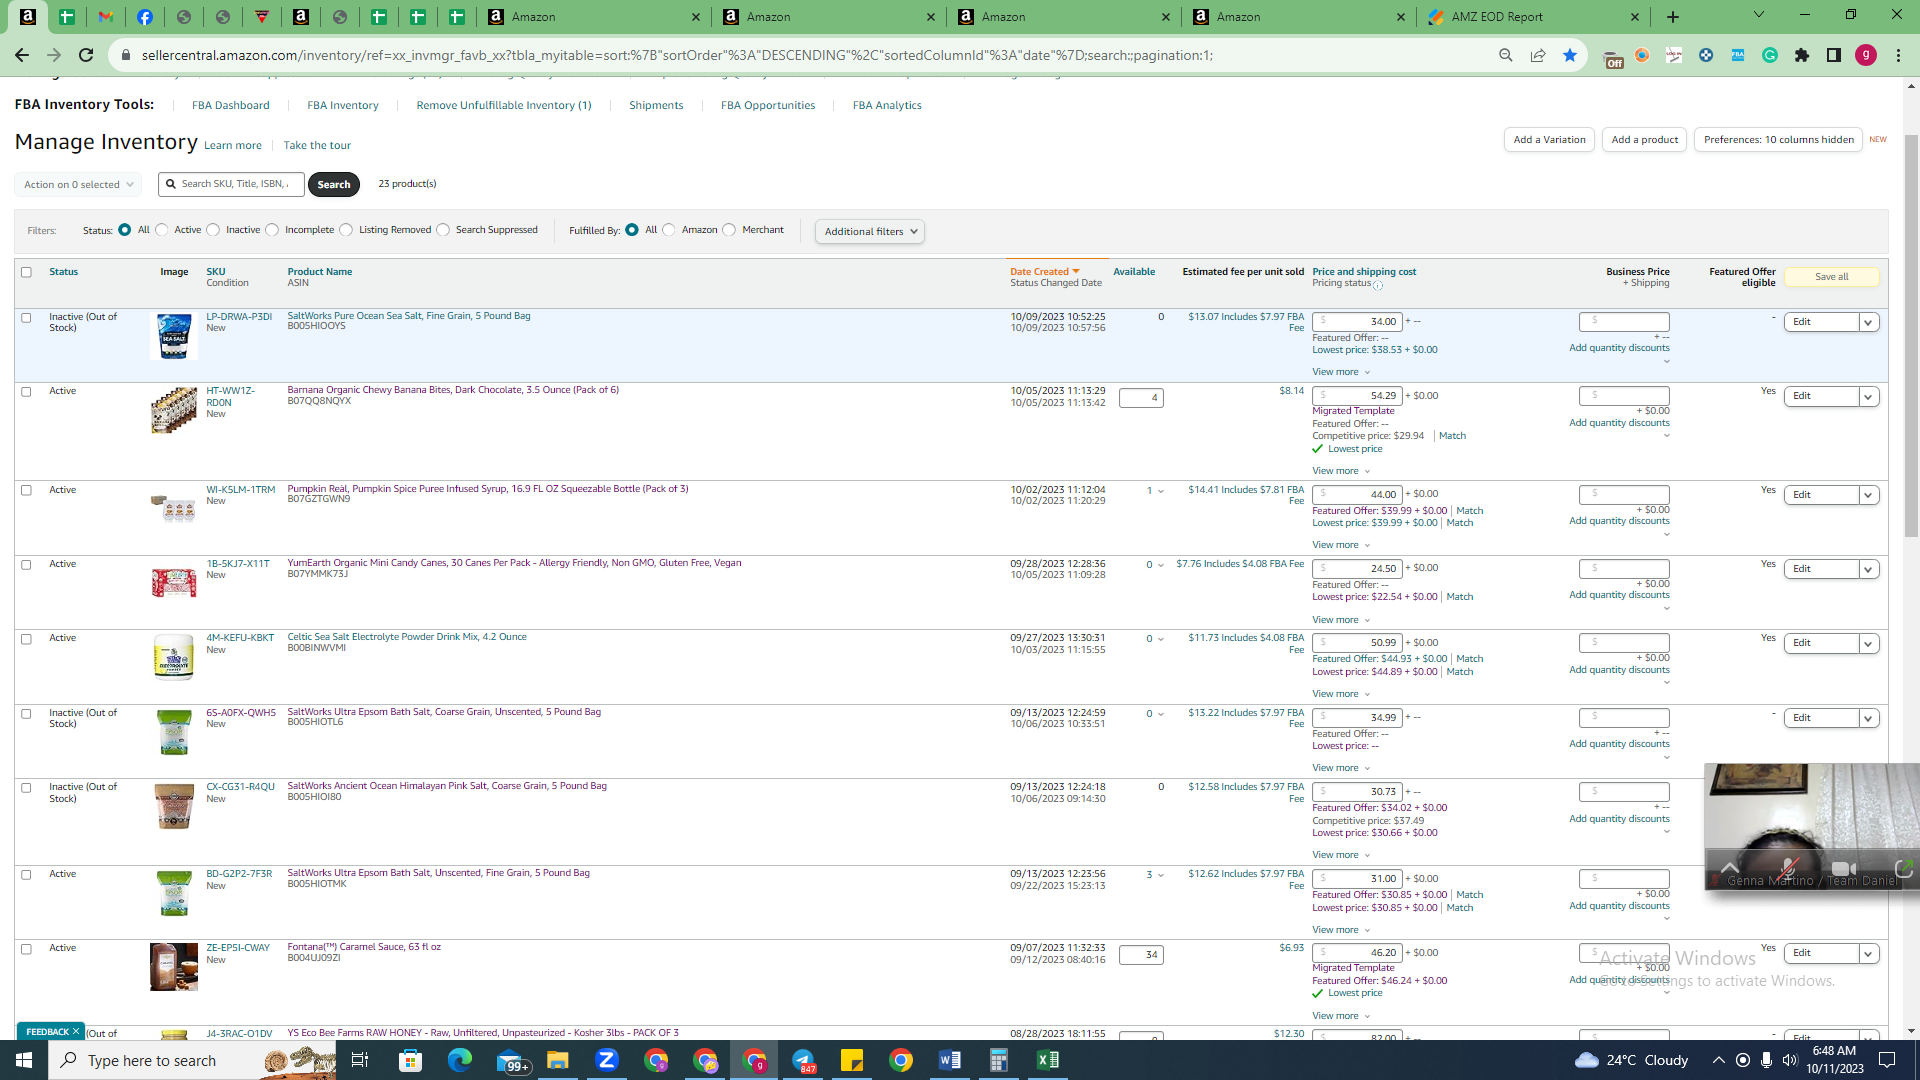Expand View more for YumEarth Candy Canes row
The width and height of the screenshot is (1920, 1080).
click(1341, 620)
